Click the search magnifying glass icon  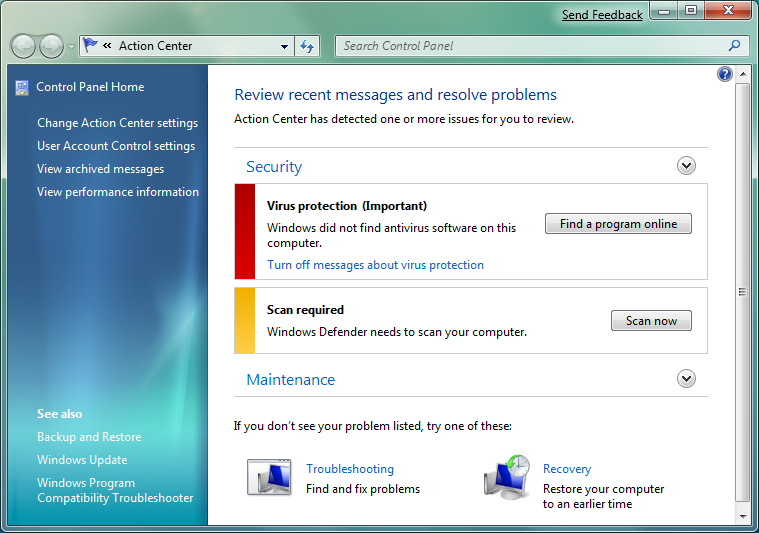click(734, 46)
